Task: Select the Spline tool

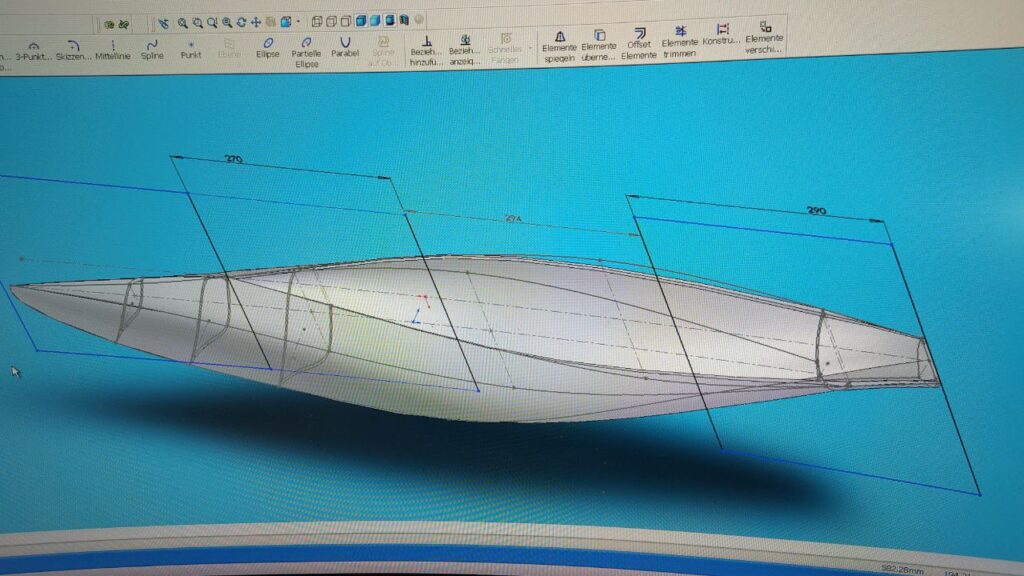Action: [152, 50]
